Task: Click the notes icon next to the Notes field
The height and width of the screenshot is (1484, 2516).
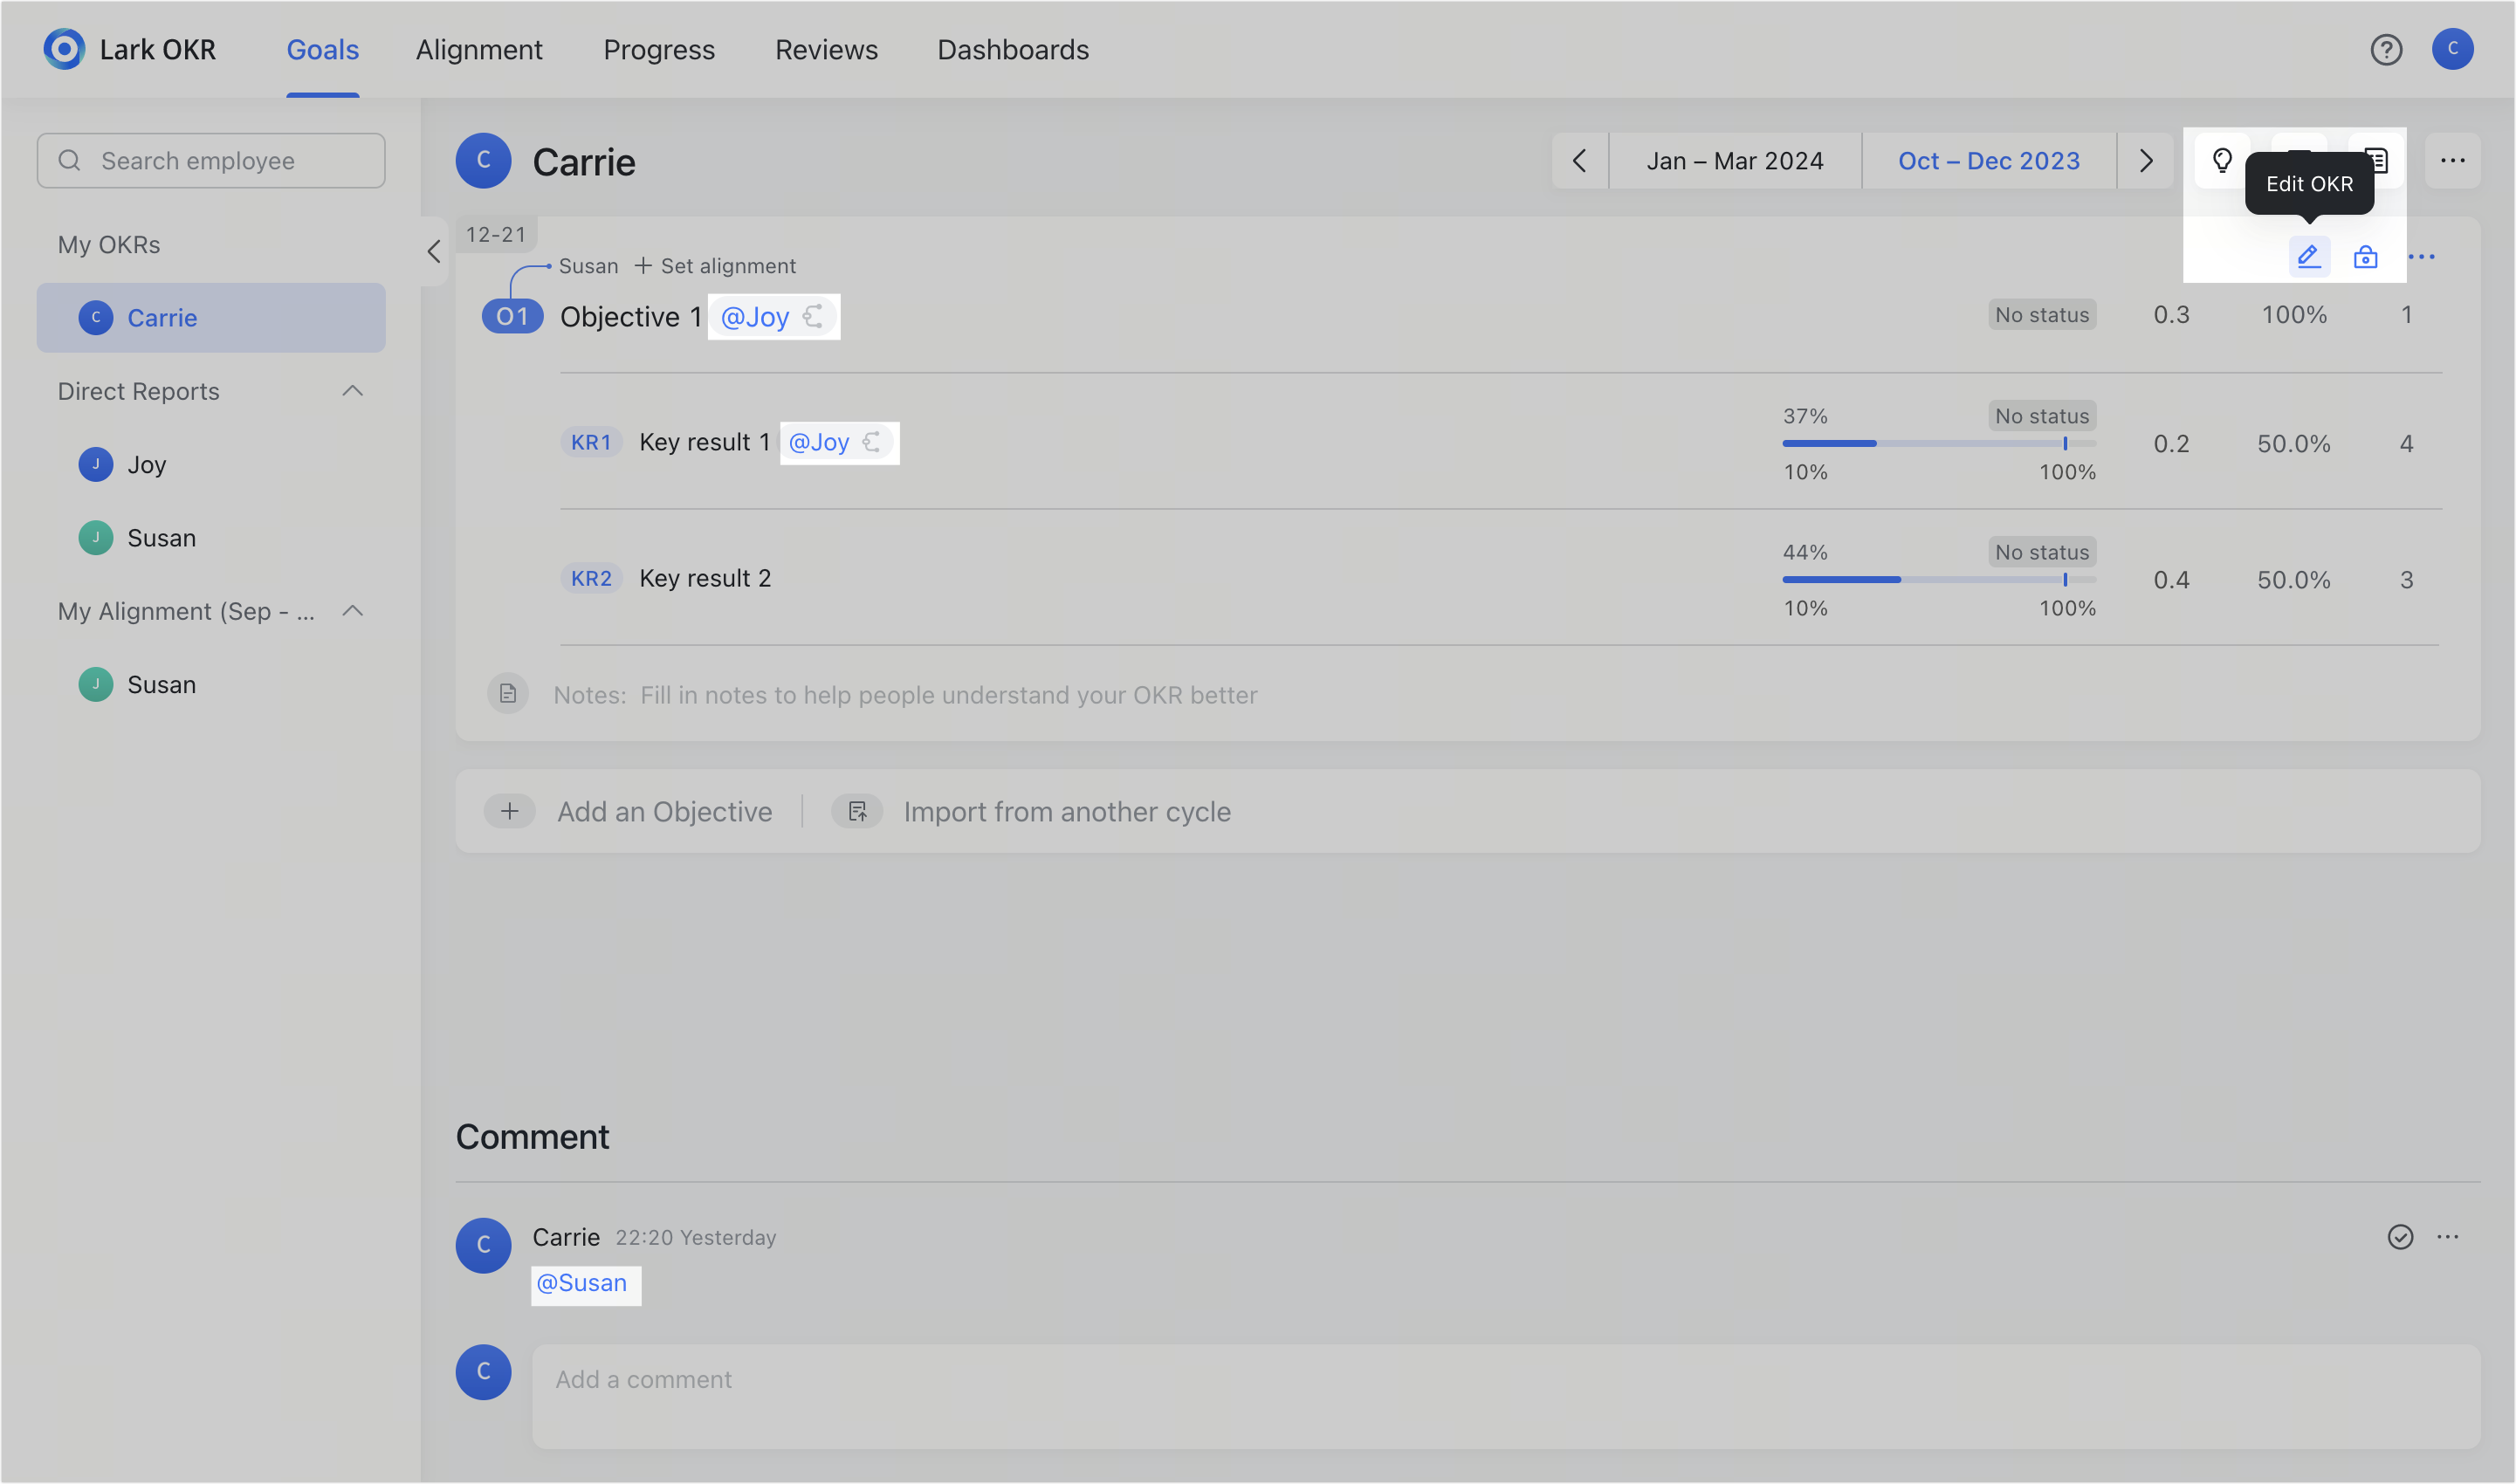Action: click(508, 693)
